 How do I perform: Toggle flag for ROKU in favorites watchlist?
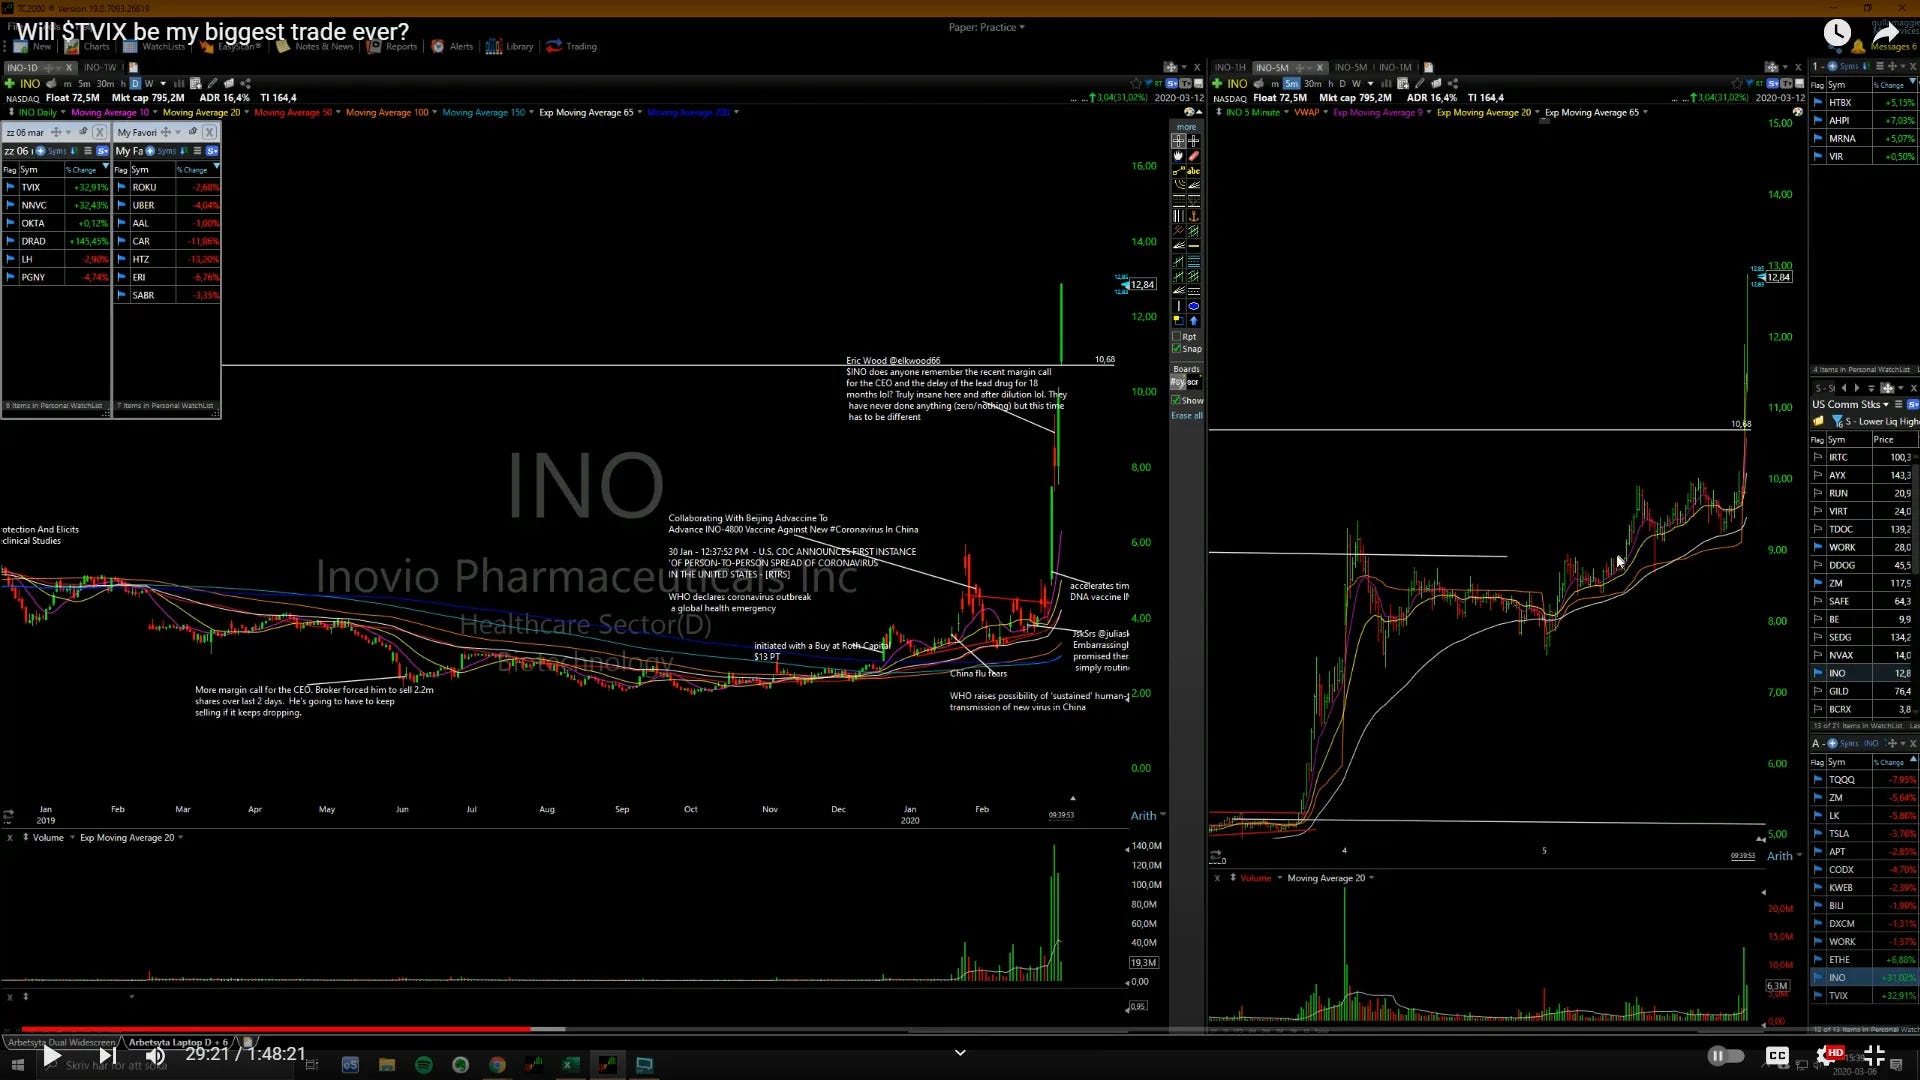121,187
